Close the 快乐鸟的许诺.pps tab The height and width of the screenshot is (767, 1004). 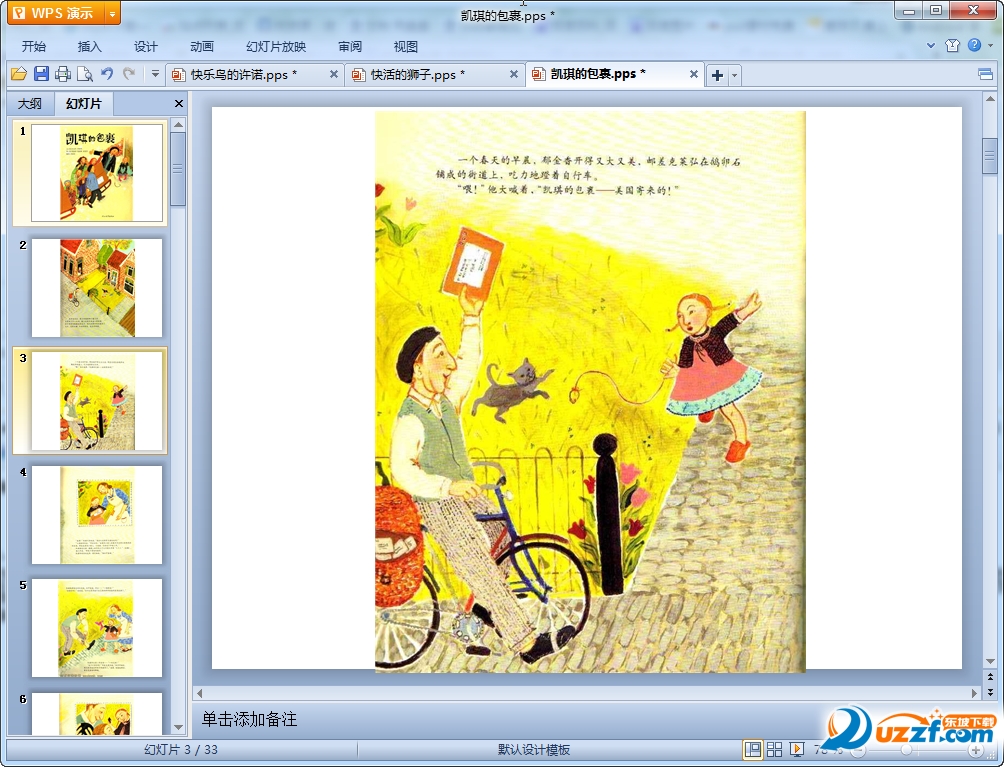(334, 74)
